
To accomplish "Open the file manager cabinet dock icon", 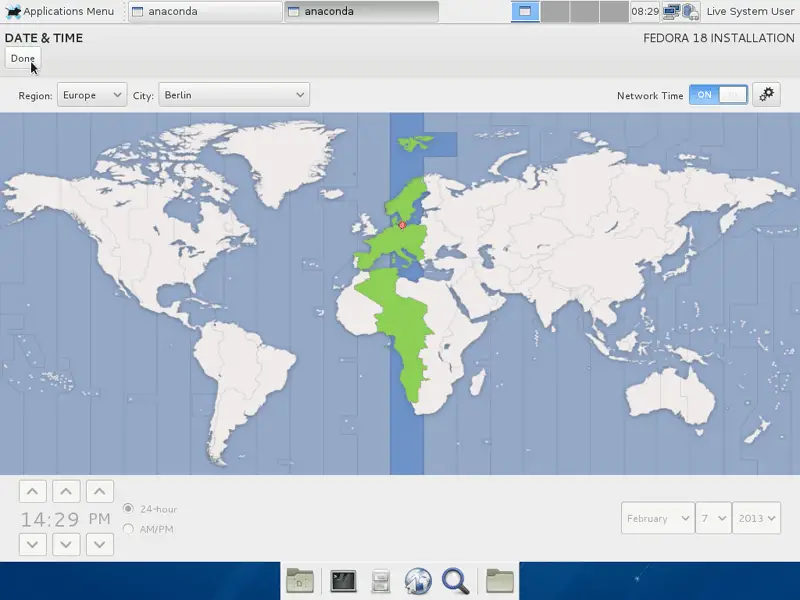I will [381, 582].
